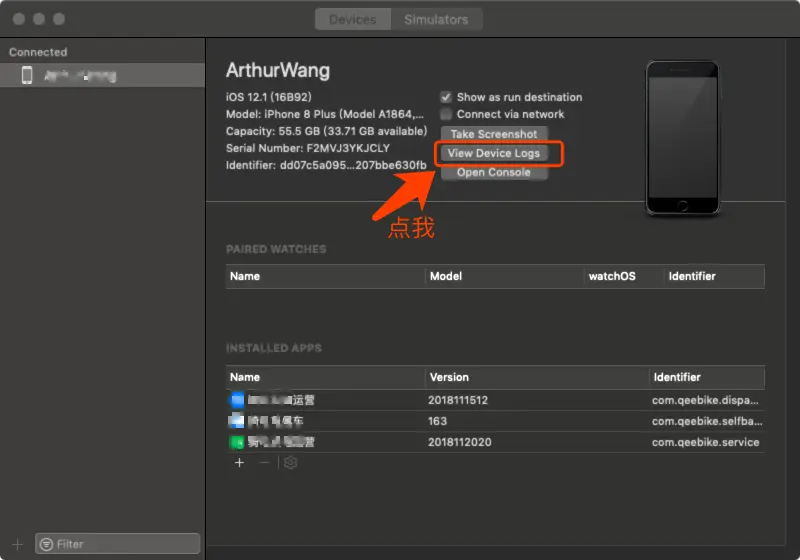Image resolution: width=800 pixels, height=560 pixels.
Task: Click Open Console button
Action: (x=494, y=172)
